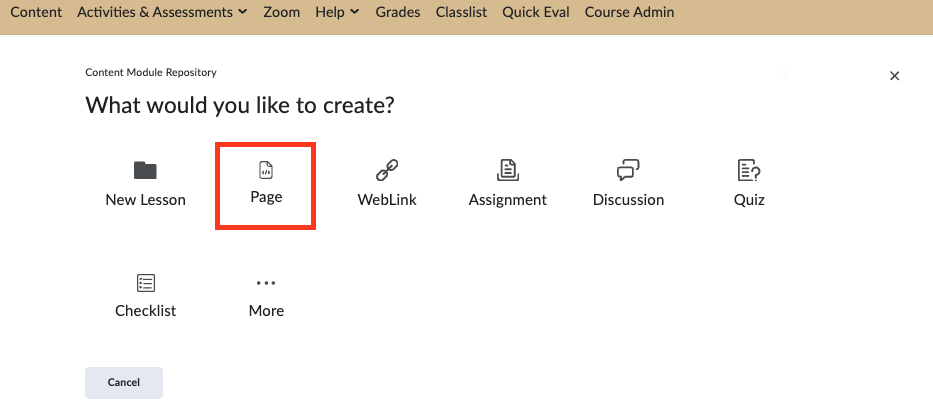The image size is (933, 417).
Task: Start a Discussion via the speech bubbles icon
Action: (628, 170)
